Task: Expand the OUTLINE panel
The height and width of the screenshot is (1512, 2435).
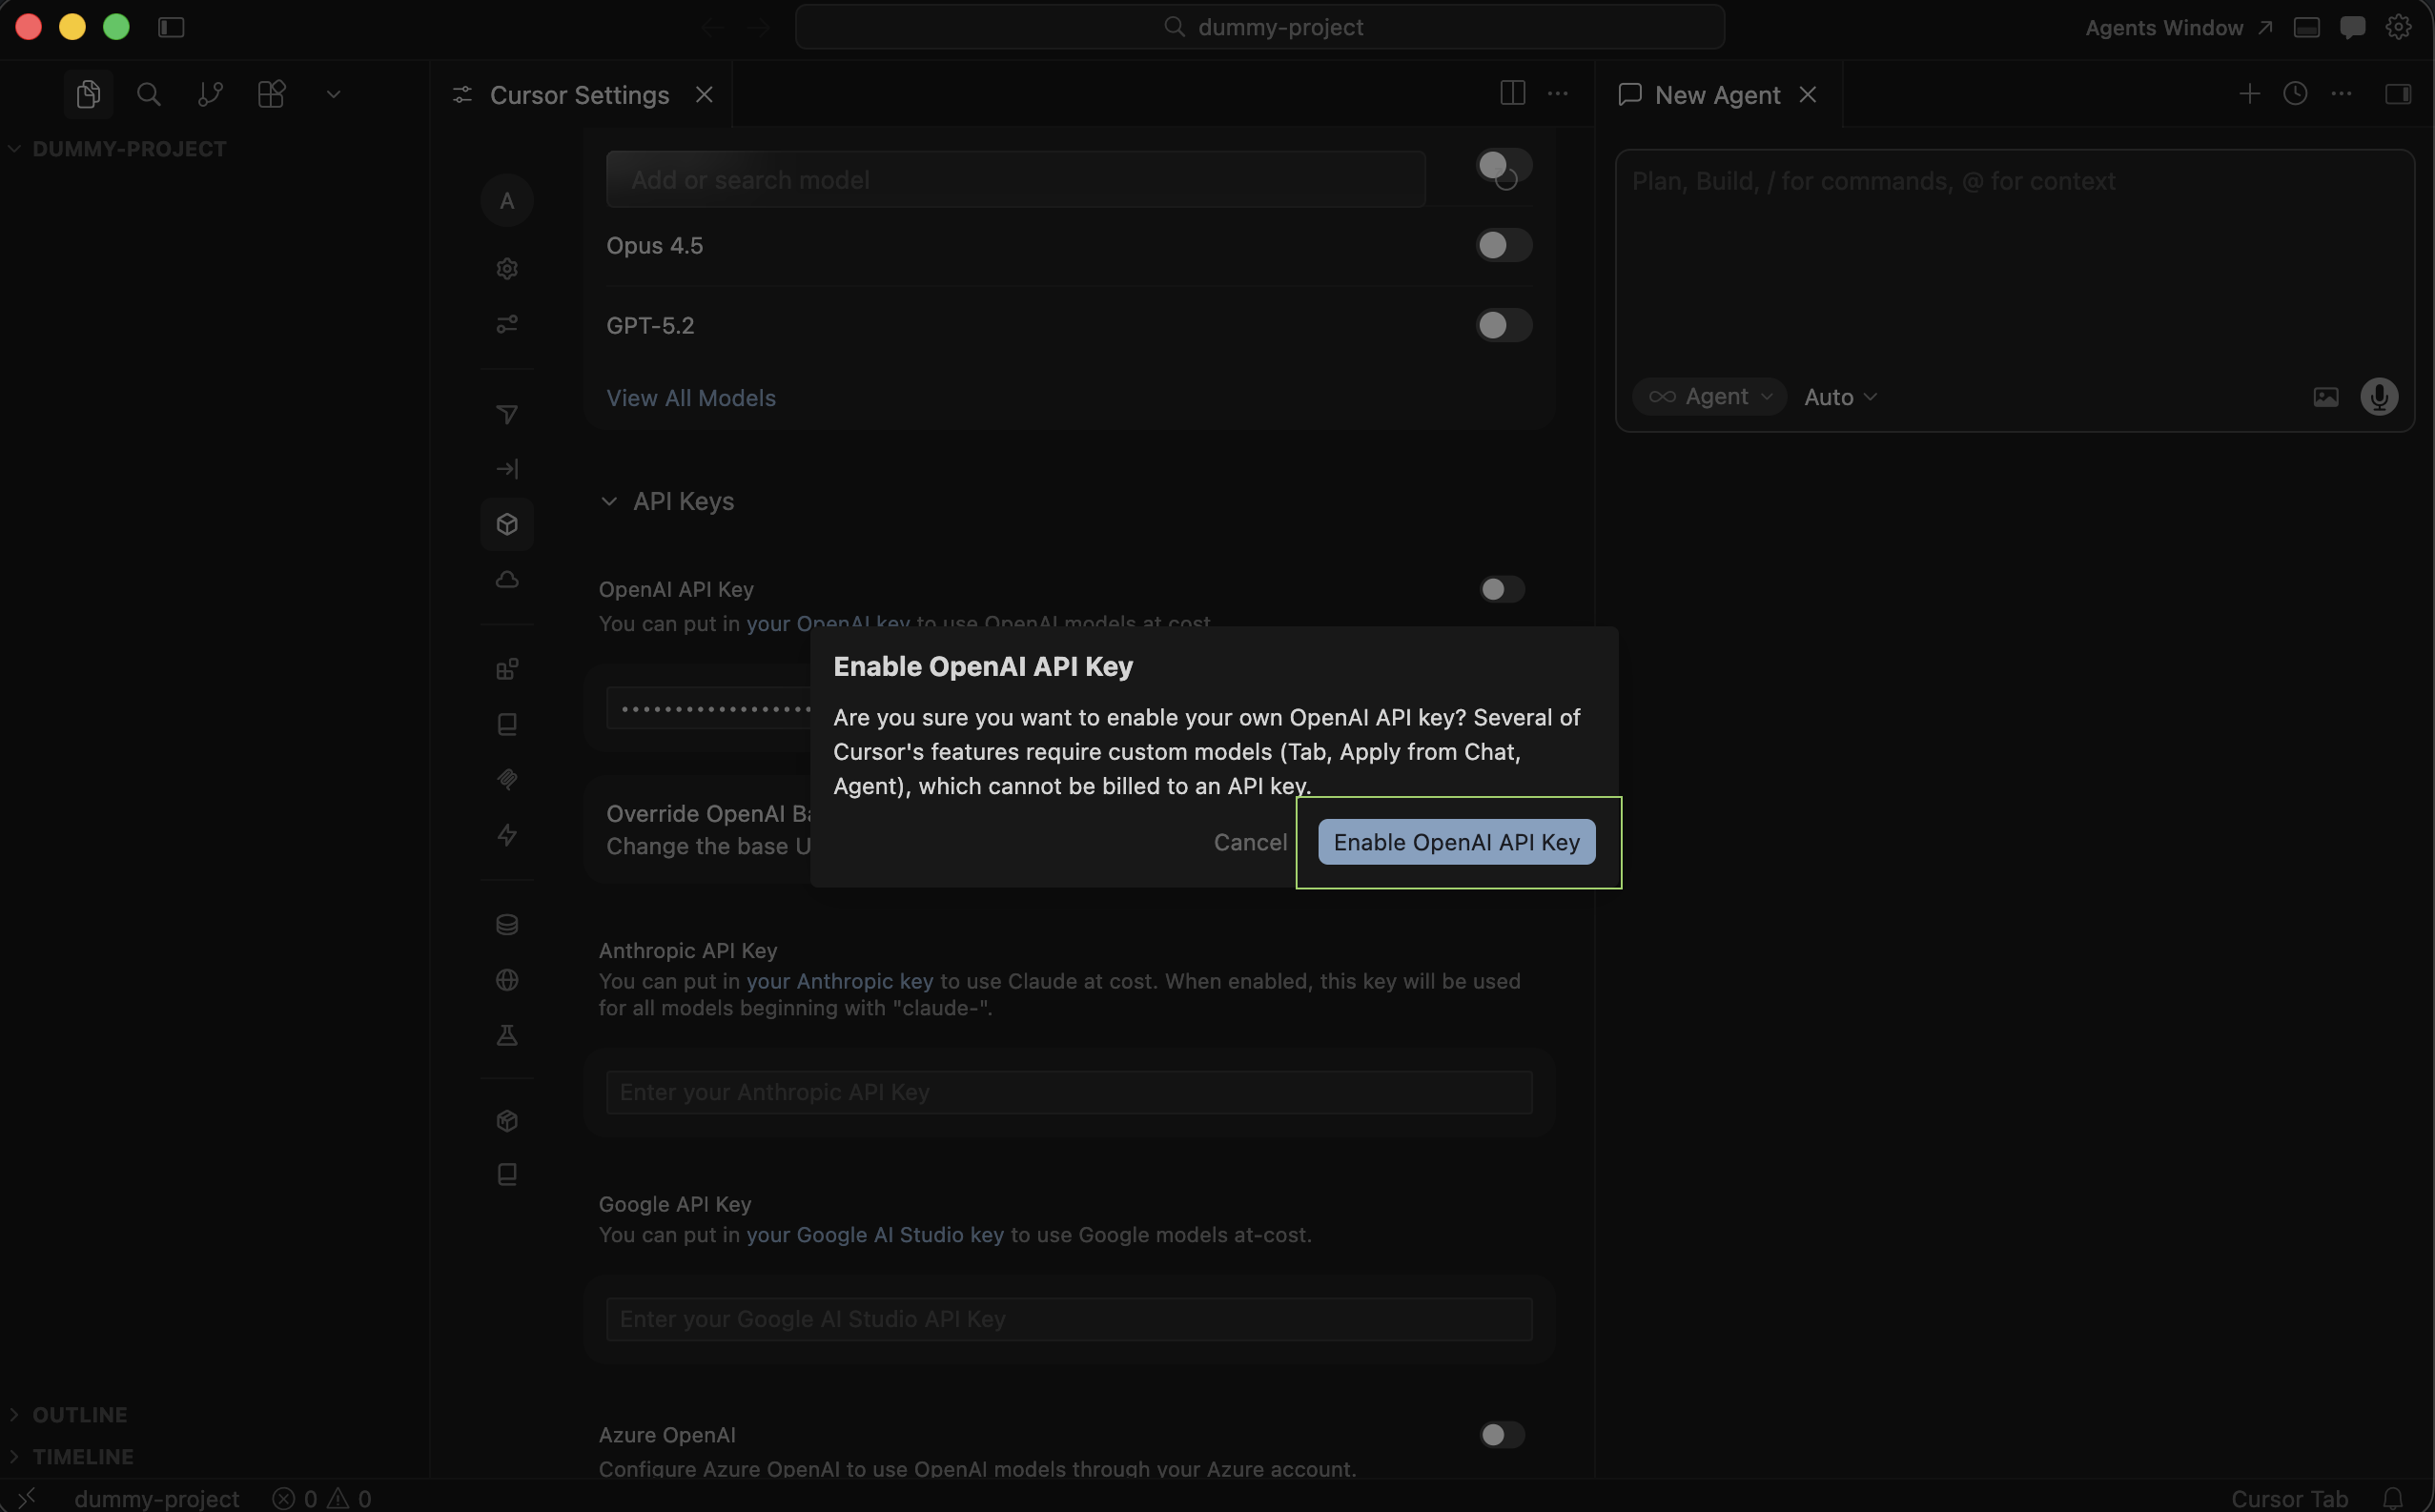Action: [79, 1415]
